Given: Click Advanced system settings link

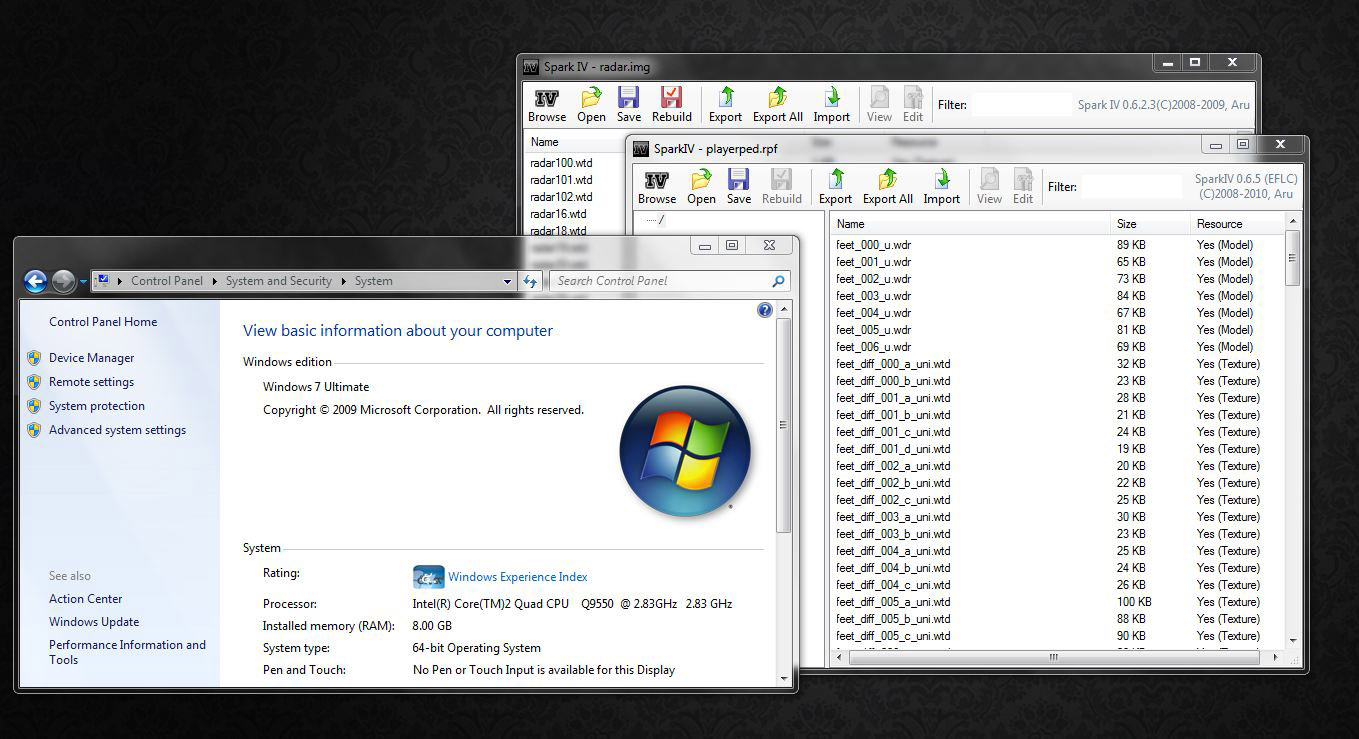Looking at the screenshot, I should pyautogui.click(x=117, y=430).
